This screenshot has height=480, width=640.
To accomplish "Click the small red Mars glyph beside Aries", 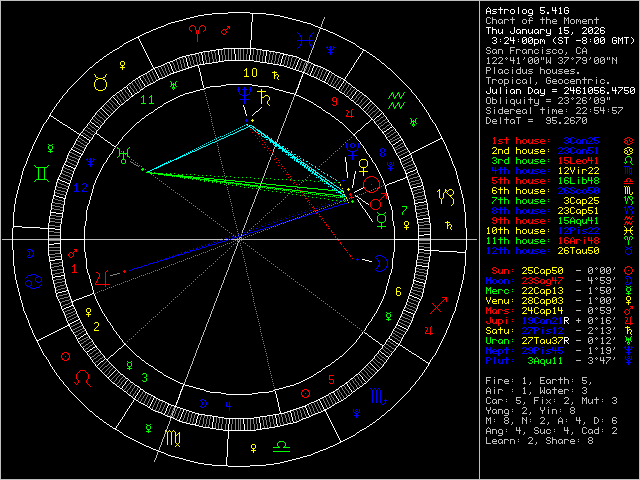I will coord(226,31).
